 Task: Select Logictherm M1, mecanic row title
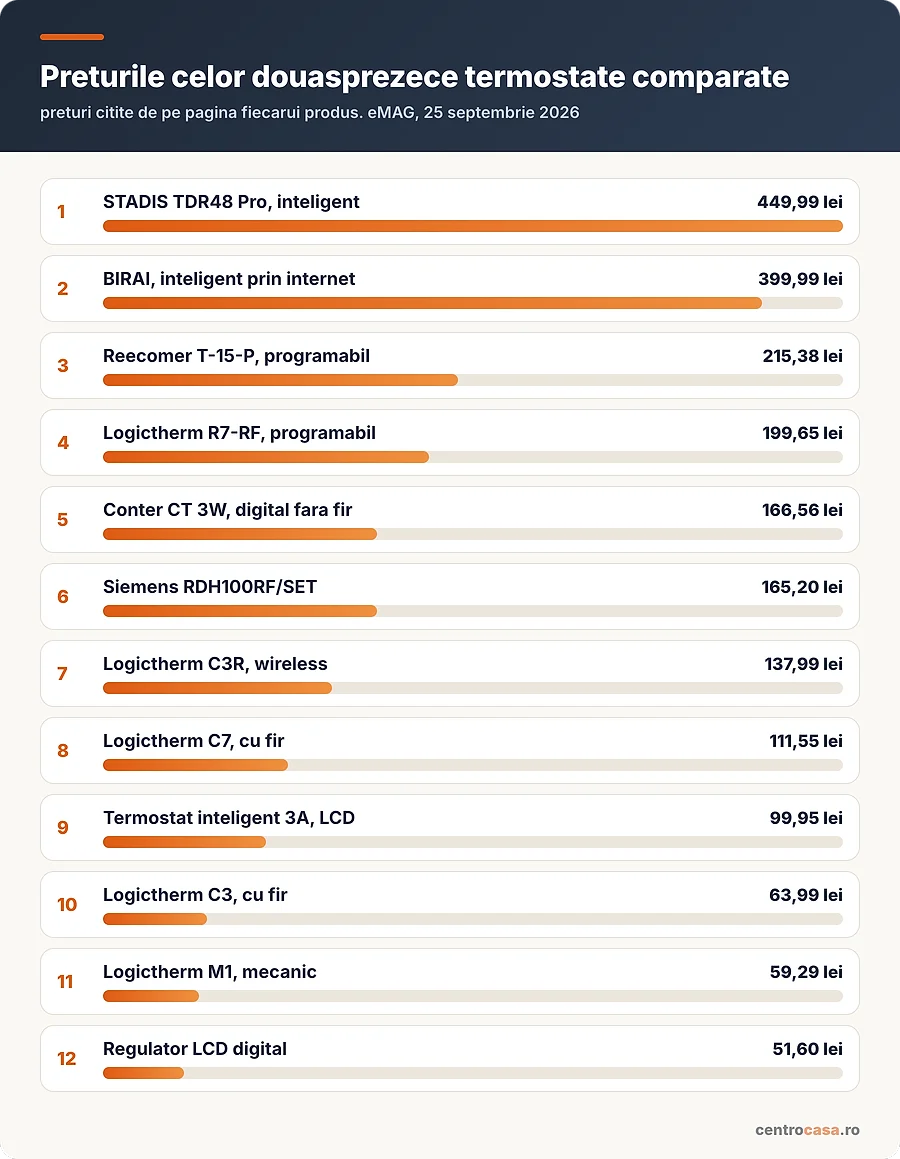point(209,972)
